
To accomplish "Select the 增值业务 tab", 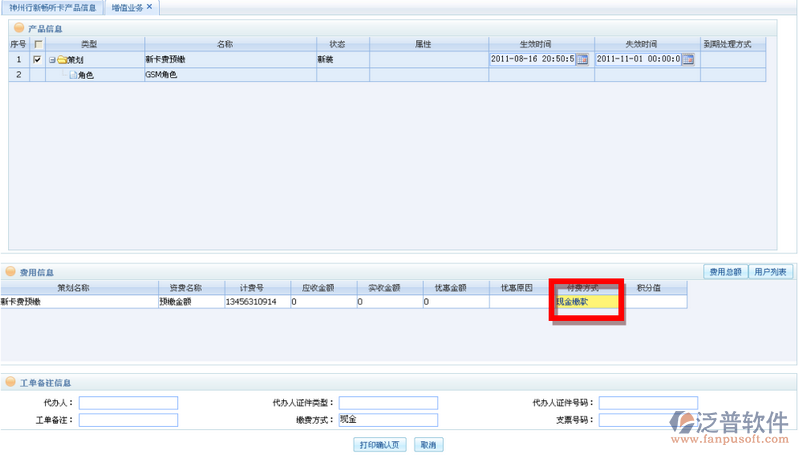I will click(126, 7).
